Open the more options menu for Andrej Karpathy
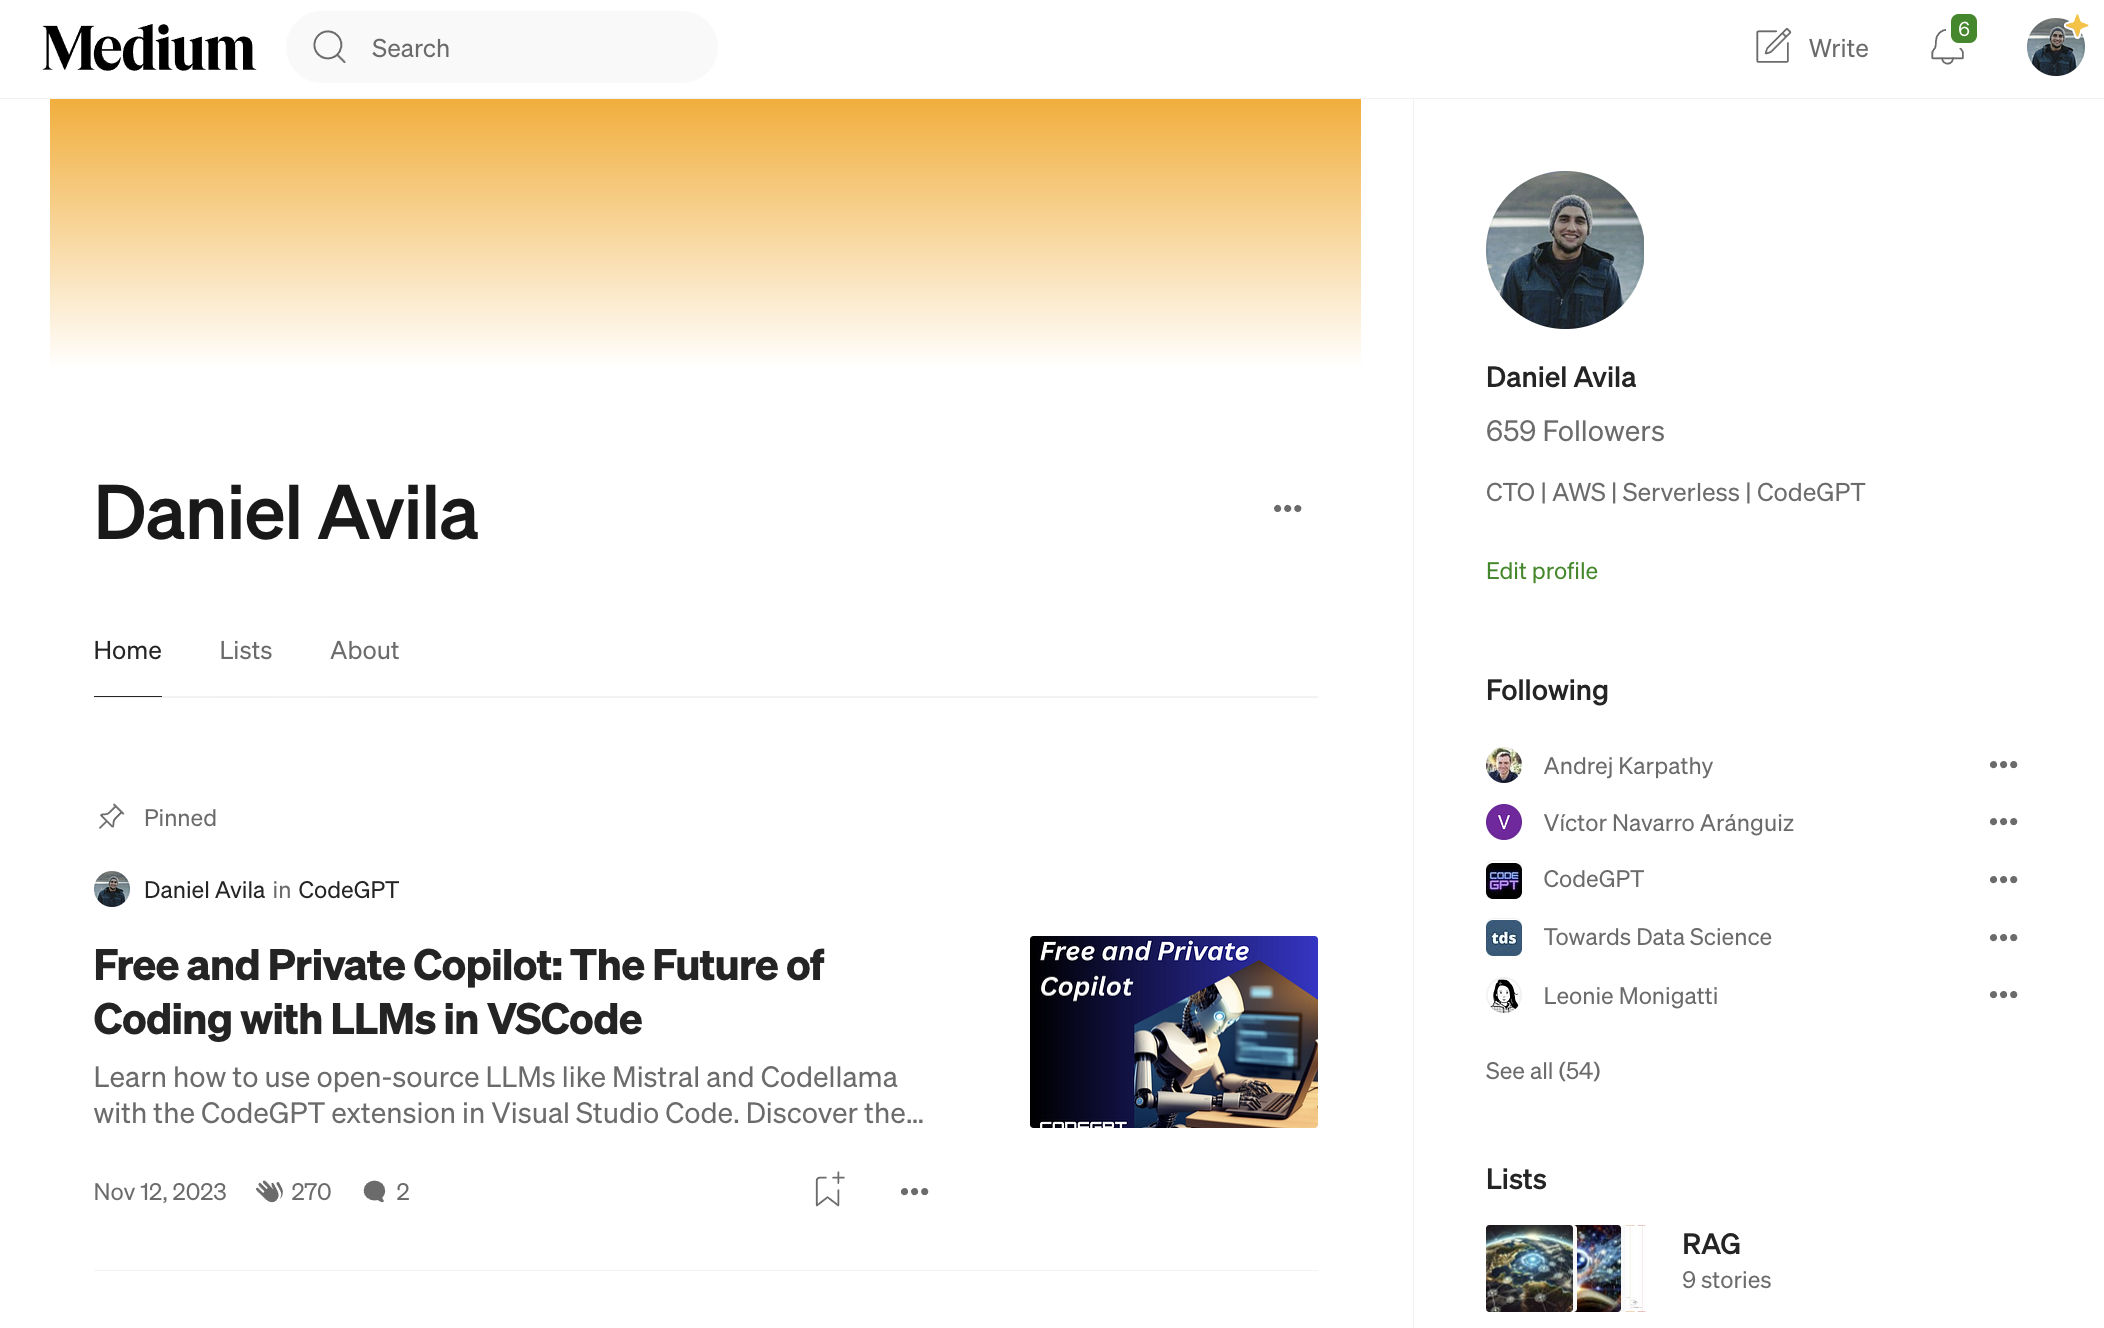 (x=2003, y=765)
